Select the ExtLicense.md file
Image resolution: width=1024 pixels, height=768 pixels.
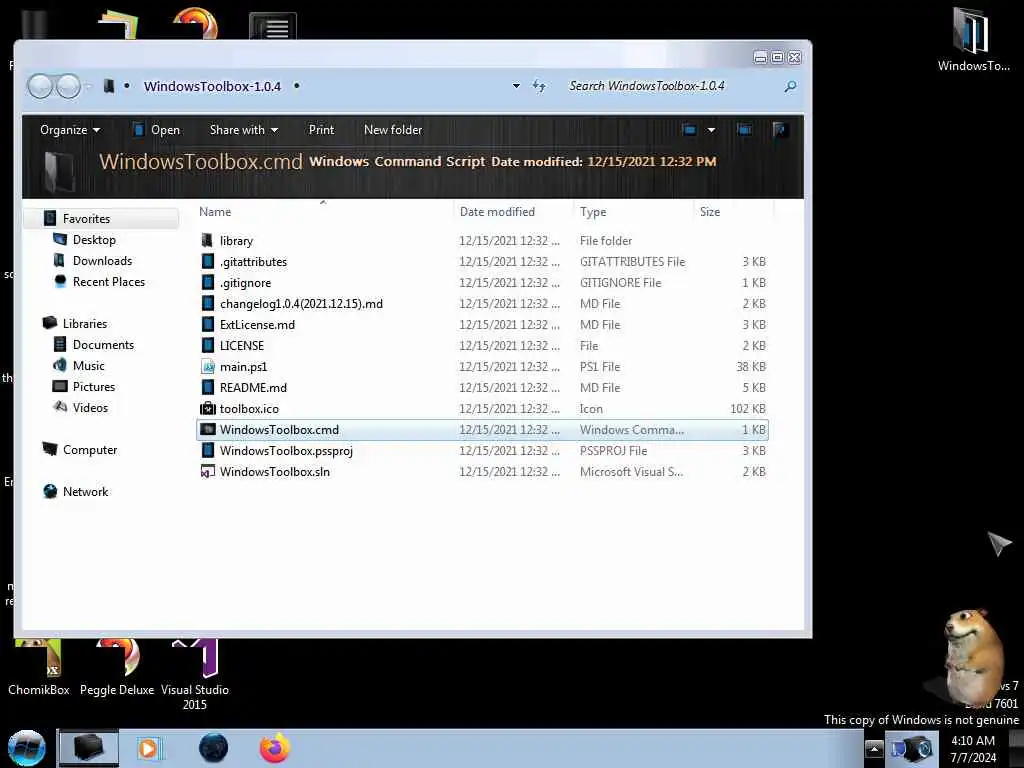pos(483,325)
